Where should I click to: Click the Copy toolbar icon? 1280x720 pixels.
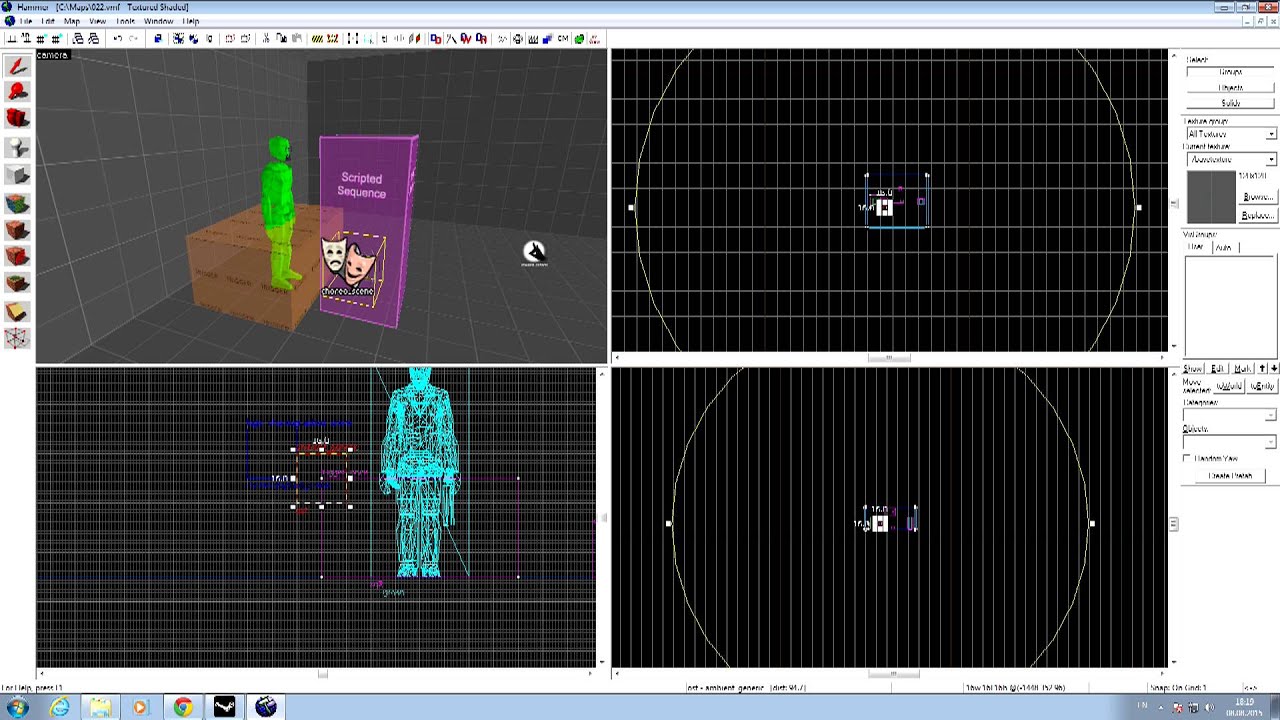(282, 39)
